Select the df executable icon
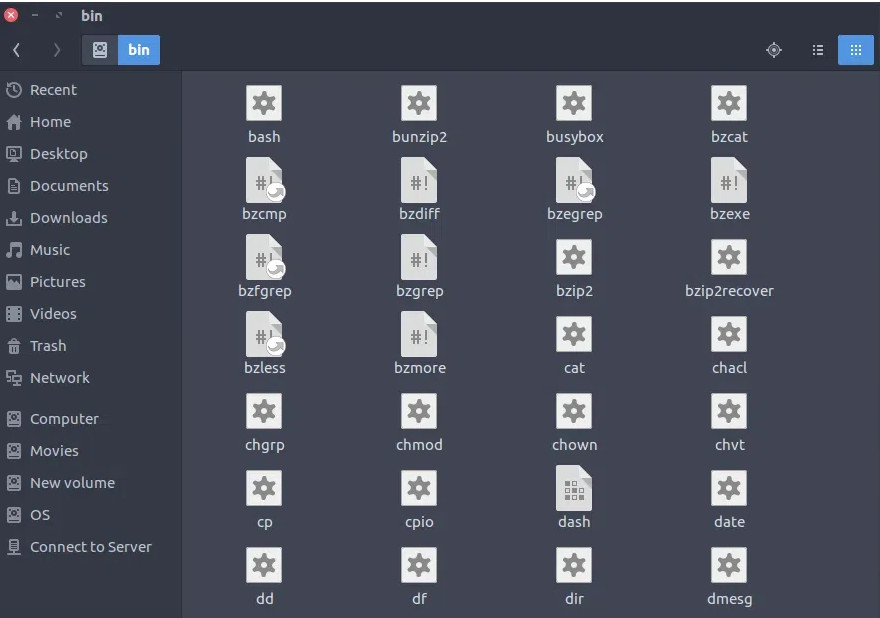The image size is (880, 618). click(x=419, y=565)
